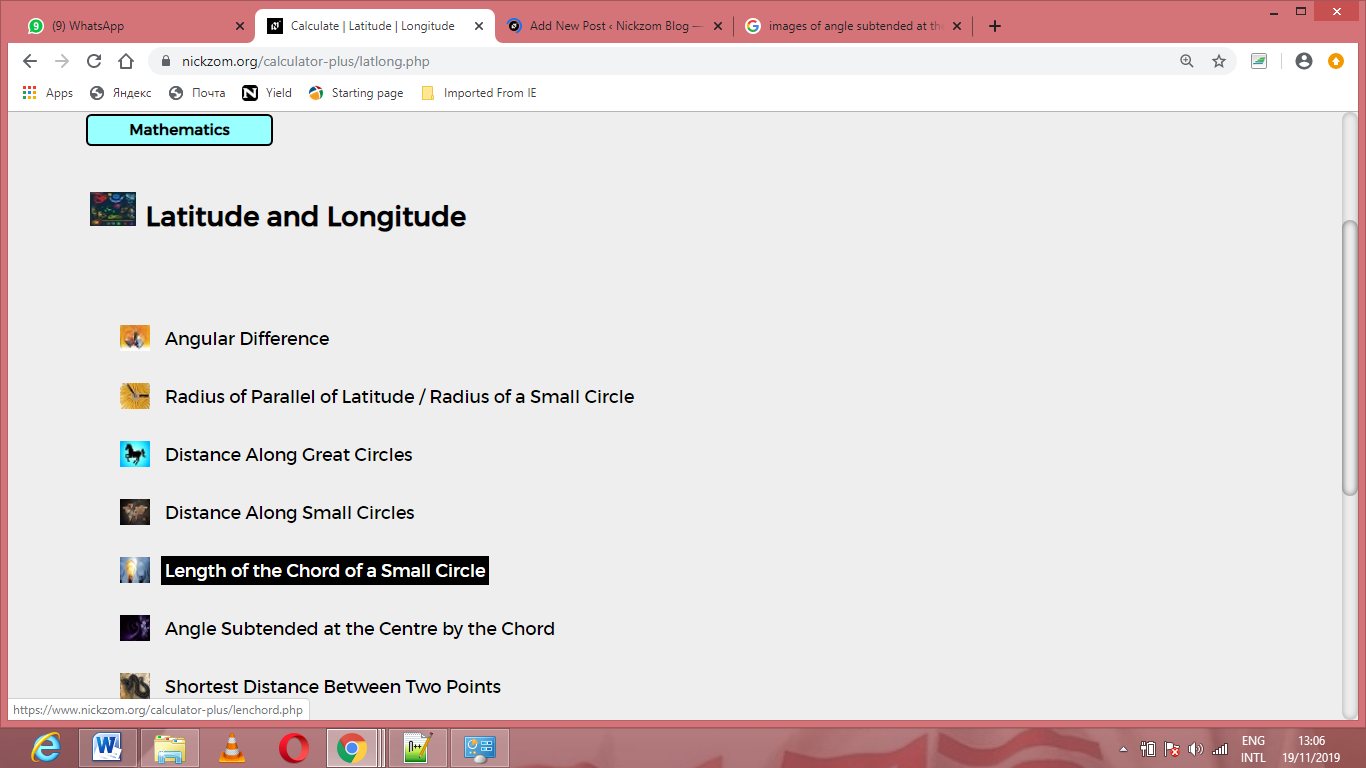The image size is (1366, 768).
Task: Bookmark this page with the star icon
Action: [1219, 61]
